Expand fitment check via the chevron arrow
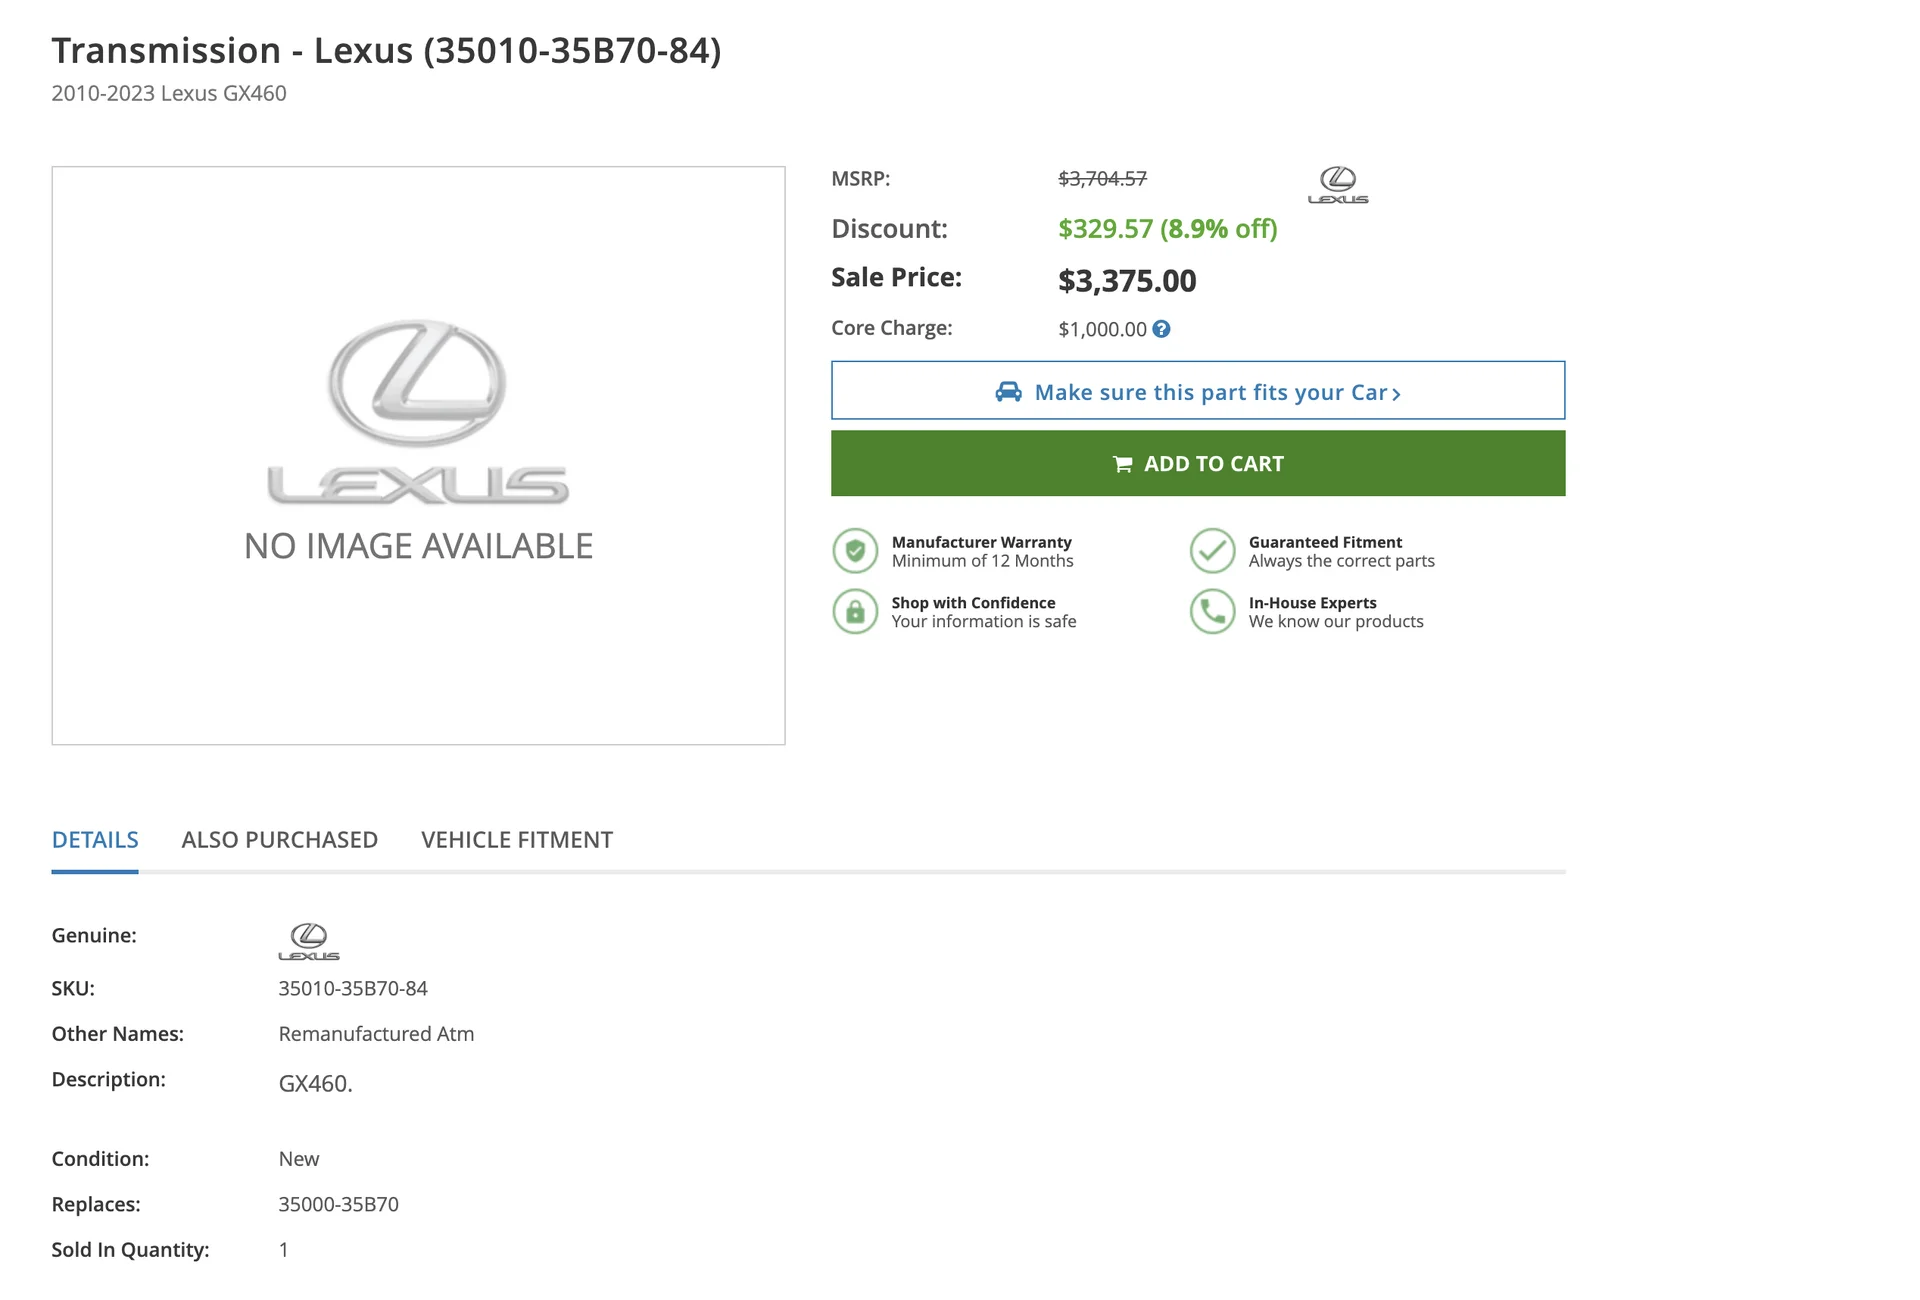1920x1300 pixels. point(1397,394)
